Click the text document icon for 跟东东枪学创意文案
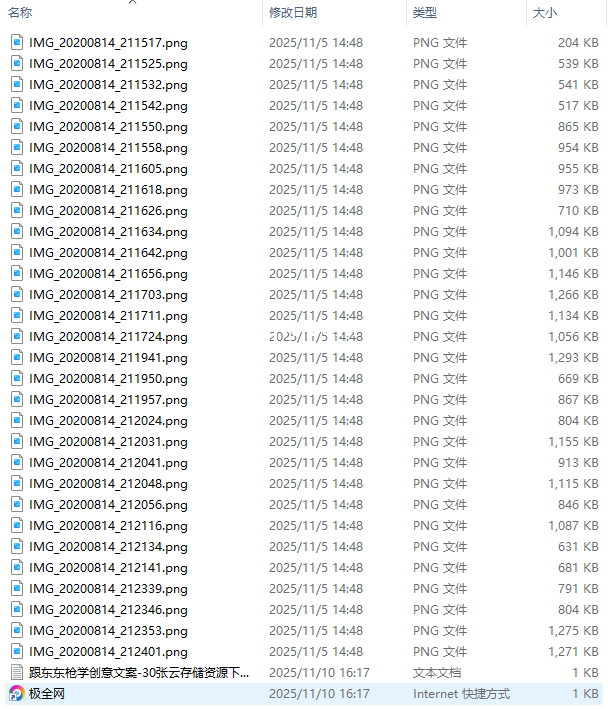 tap(17, 672)
